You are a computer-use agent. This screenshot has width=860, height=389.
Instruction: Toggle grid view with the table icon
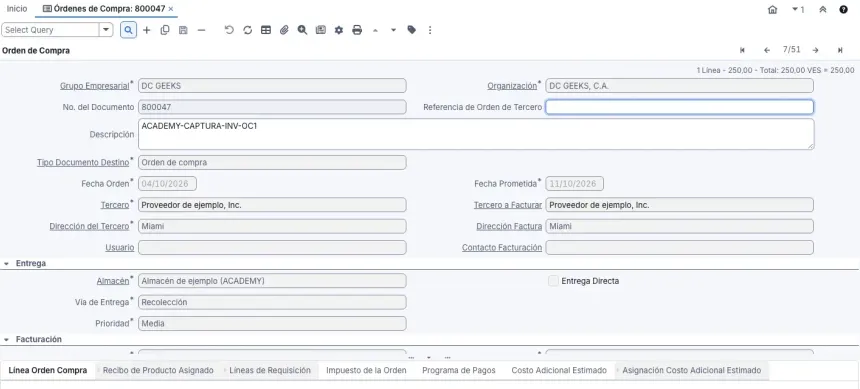click(266, 30)
